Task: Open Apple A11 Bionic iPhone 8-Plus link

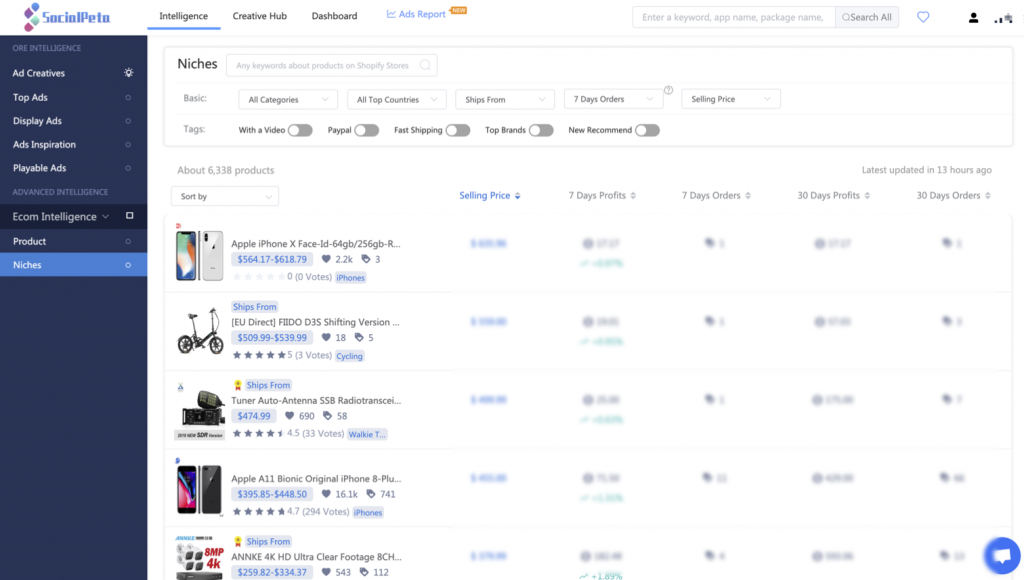Action: (316, 479)
